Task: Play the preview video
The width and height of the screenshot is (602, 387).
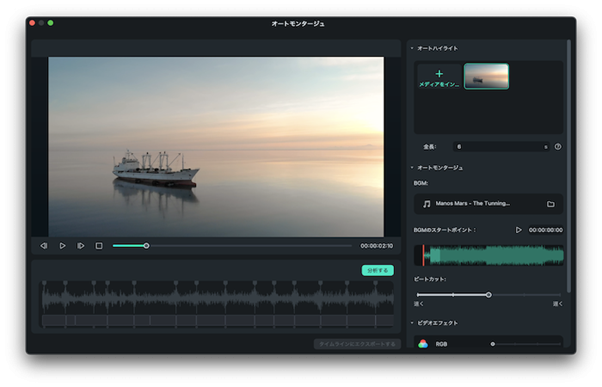Action: click(62, 246)
